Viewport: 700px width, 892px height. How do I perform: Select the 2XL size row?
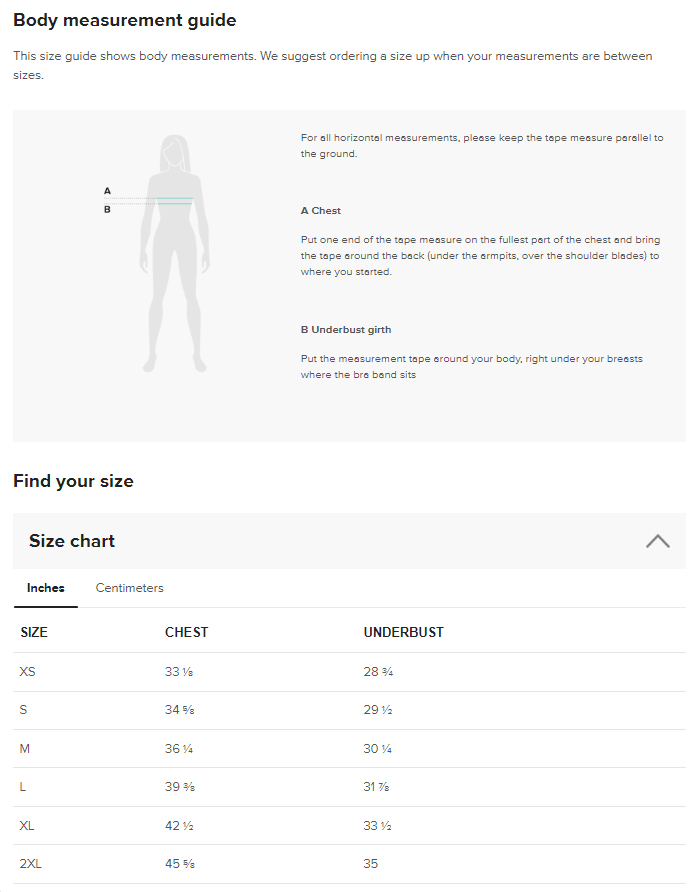349,864
